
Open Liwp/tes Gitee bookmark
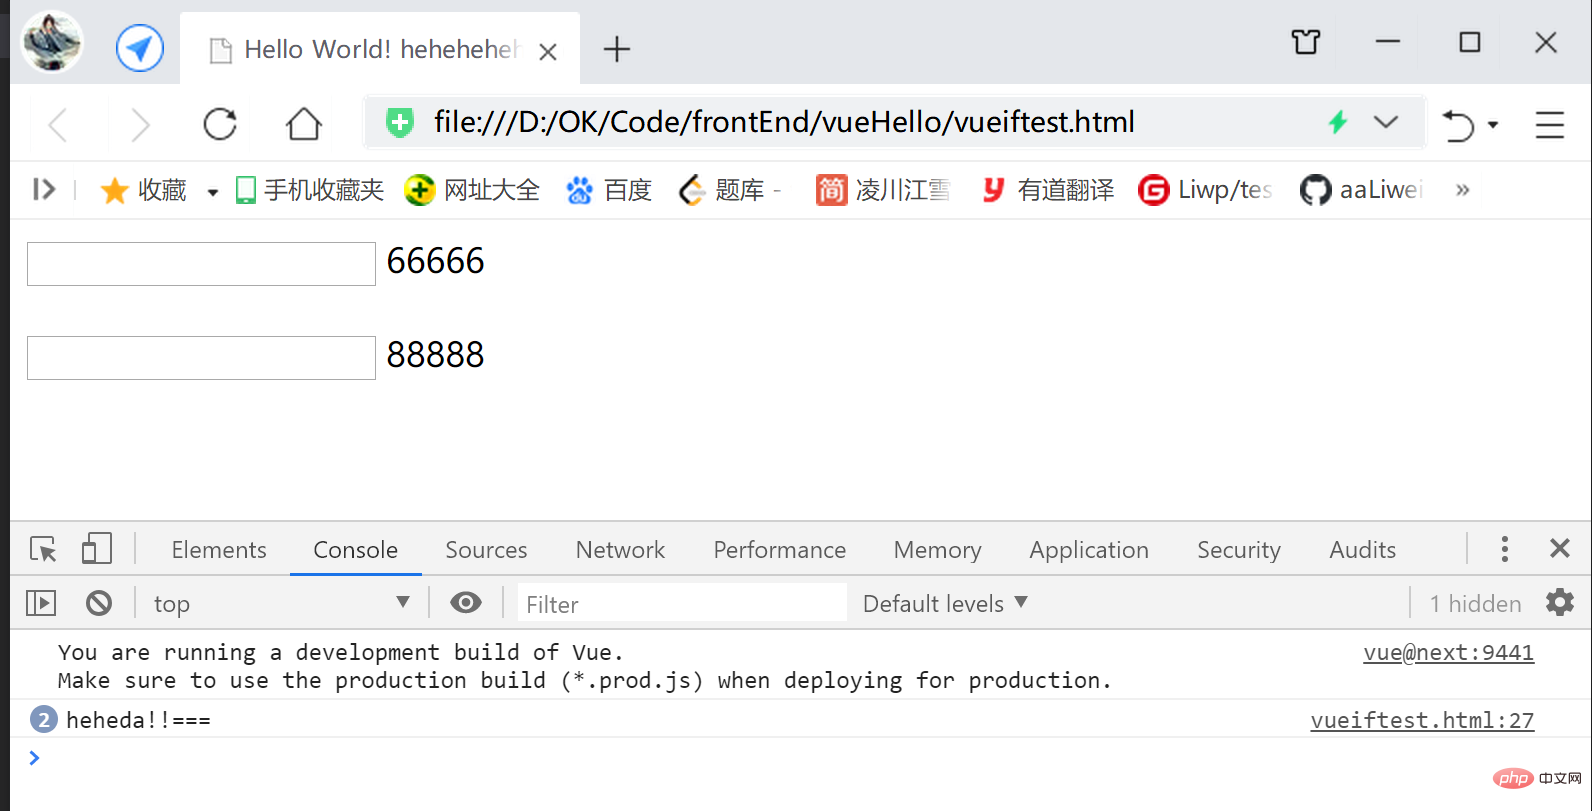pos(1205,190)
